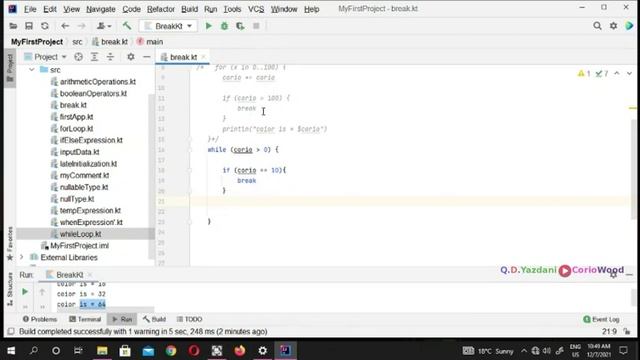The image size is (640, 360).
Task: Select opened file target icon in Project panel
Action: point(78,57)
